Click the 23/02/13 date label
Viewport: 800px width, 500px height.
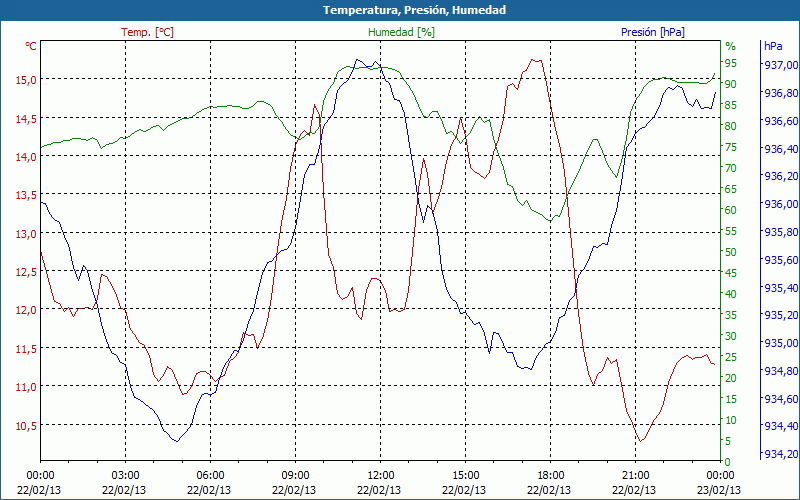[x=719, y=490]
